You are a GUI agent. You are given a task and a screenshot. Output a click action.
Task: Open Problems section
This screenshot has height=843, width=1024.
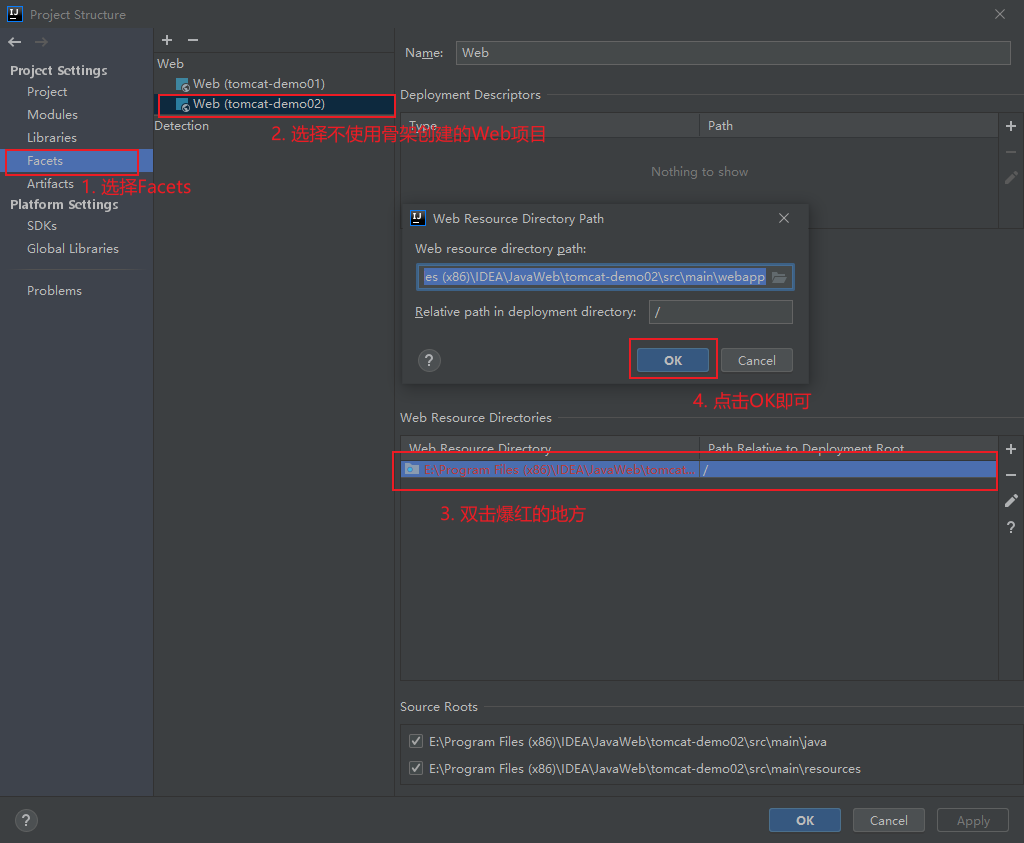pos(54,291)
